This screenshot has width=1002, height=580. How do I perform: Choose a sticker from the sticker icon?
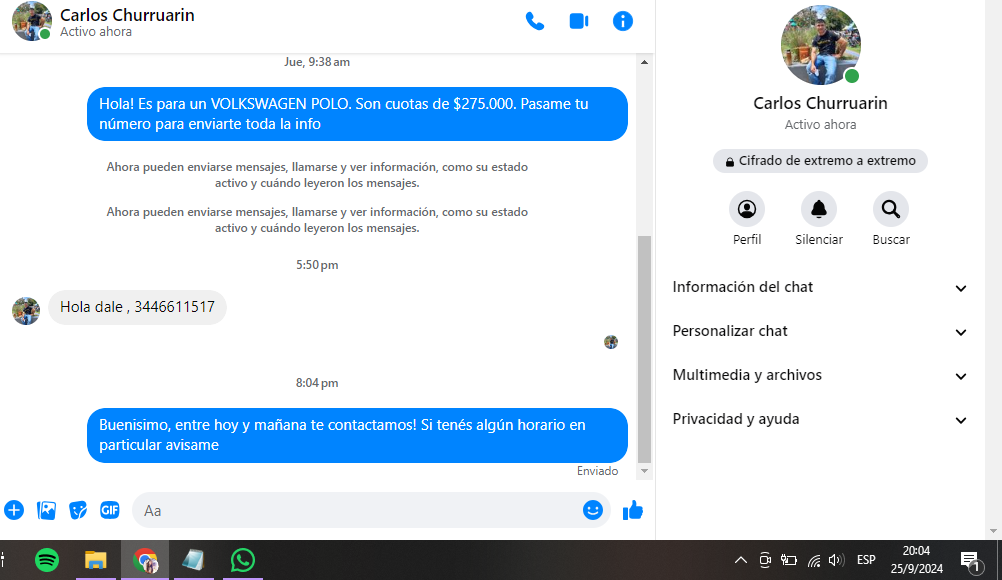[78, 510]
